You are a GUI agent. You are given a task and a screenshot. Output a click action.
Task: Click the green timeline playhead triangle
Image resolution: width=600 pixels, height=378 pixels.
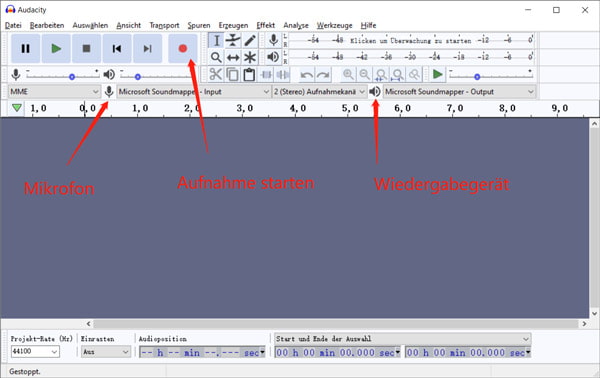(x=16, y=108)
